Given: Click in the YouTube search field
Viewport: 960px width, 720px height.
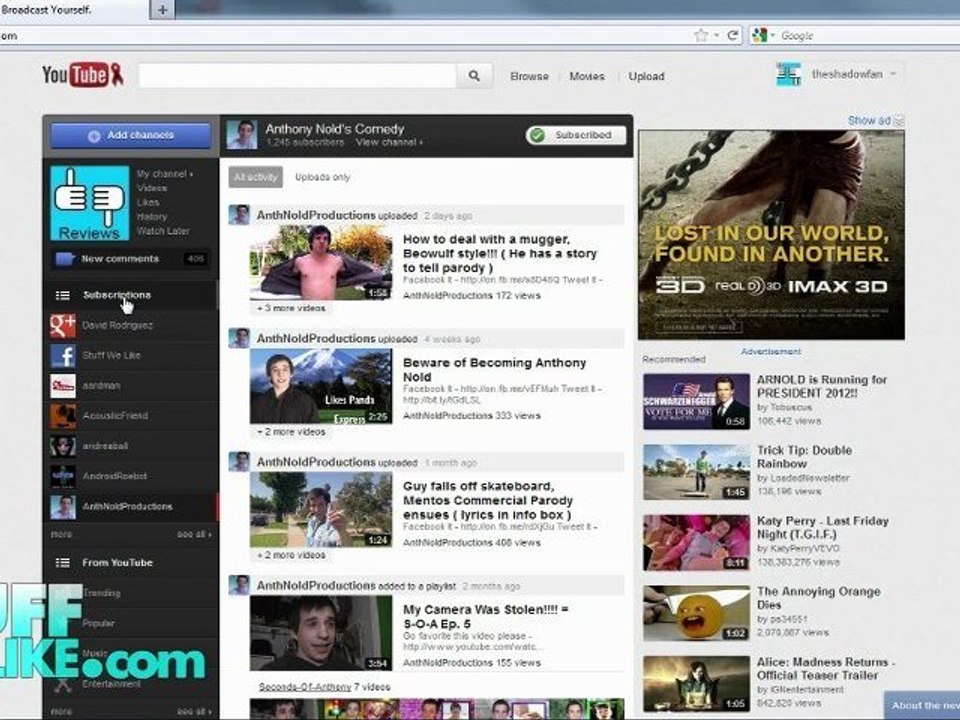Looking at the screenshot, I should (298, 76).
